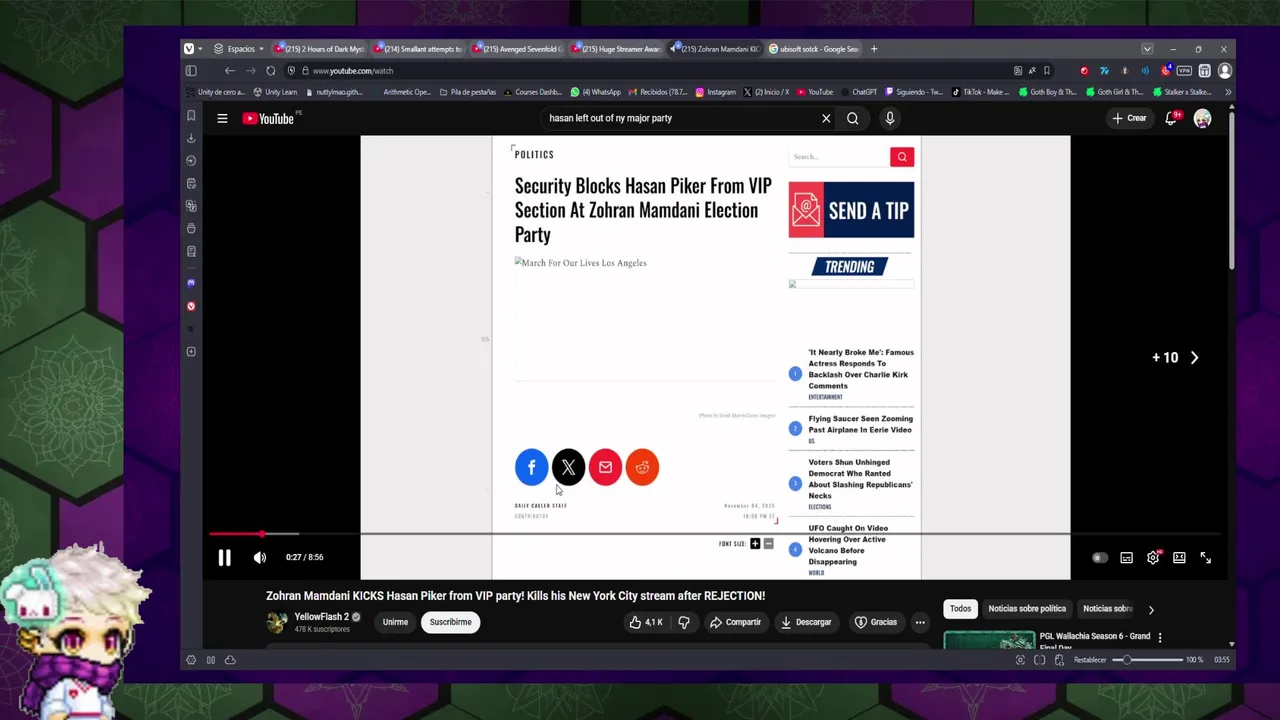Open the tracker blocker shield icon
Screen dimensions: 1280x720
click(291, 71)
